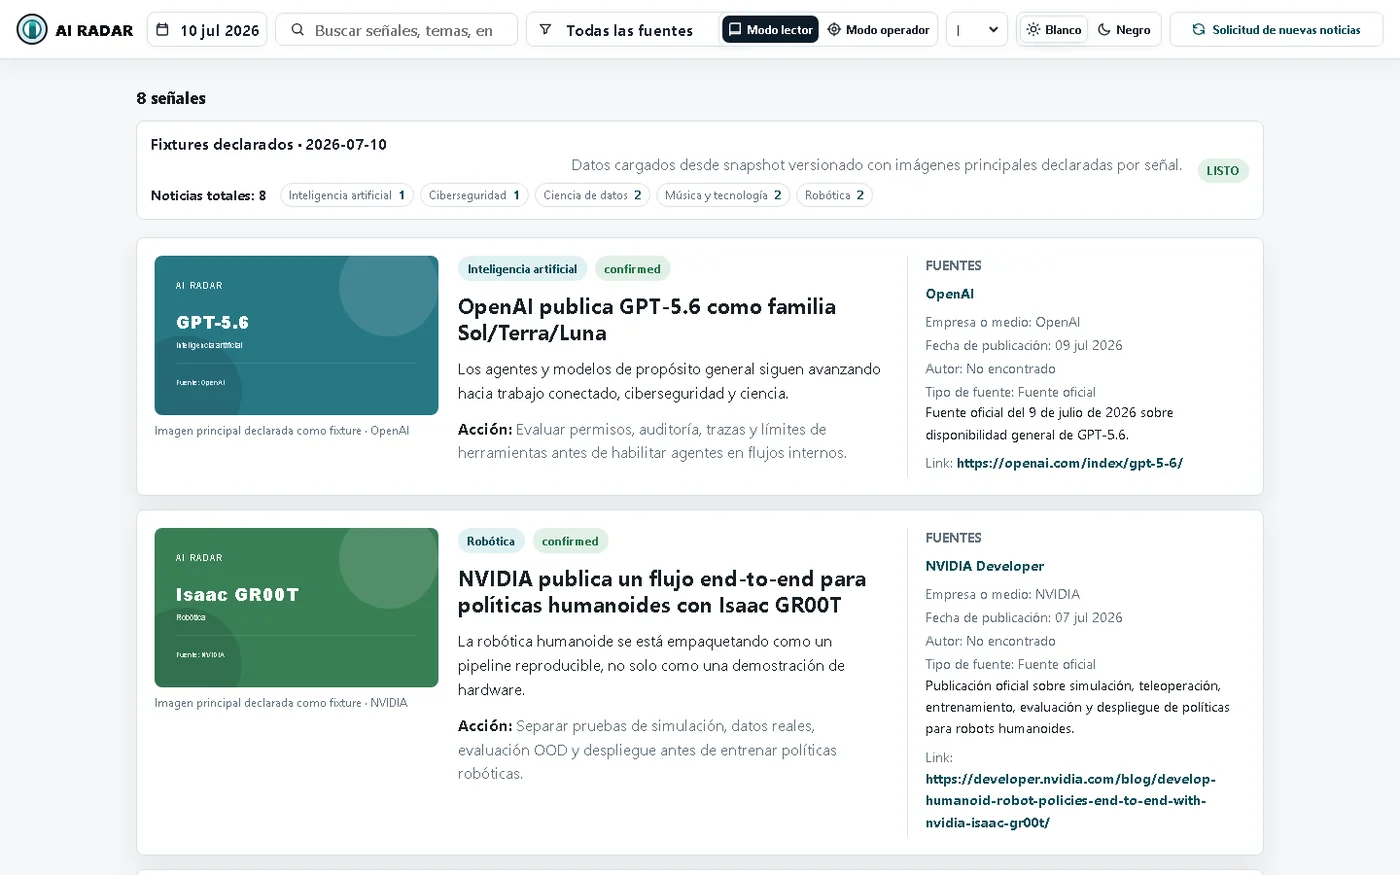Viewport: 1400px width, 875px height.
Task: Focus the Buscar señales search field
Action: coord(396,30)
